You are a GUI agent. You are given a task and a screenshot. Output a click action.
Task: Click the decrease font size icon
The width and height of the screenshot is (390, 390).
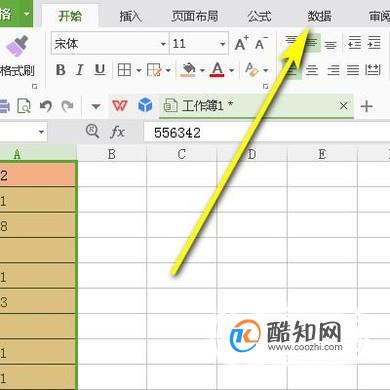(261, 43)
